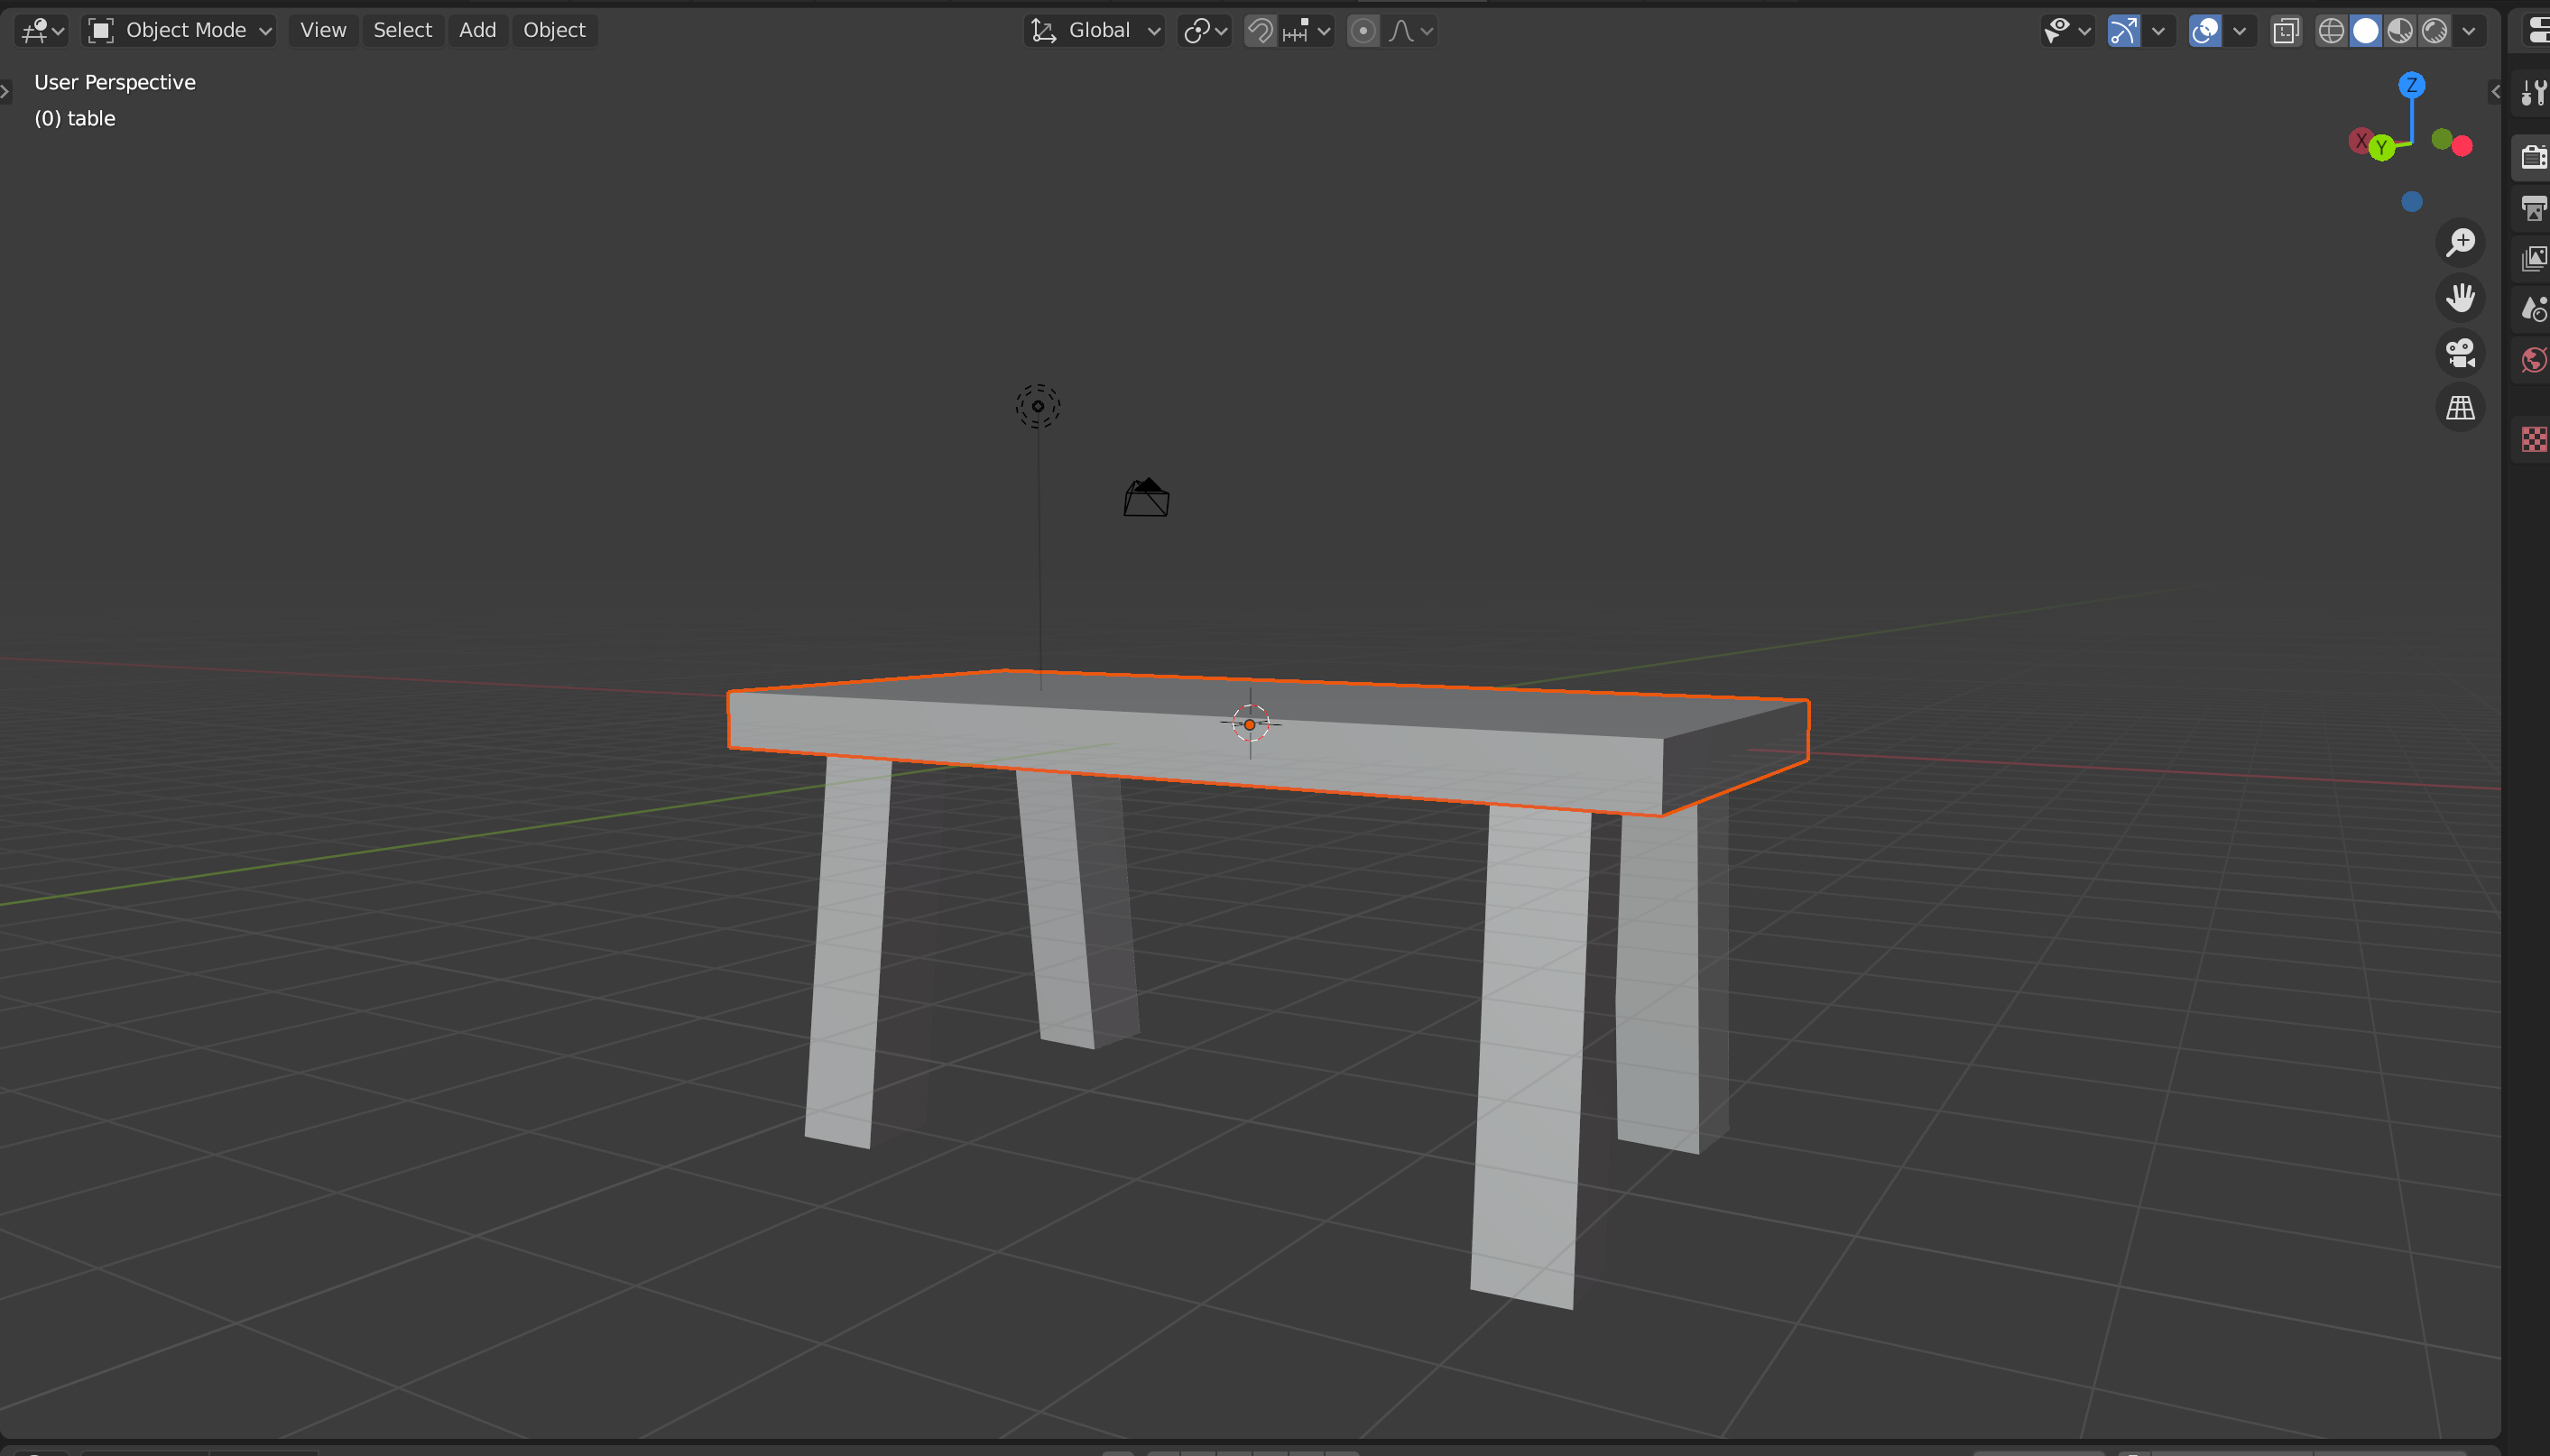This screenshot has width=2550, height=1456.
Task: Select the camera object in the viewport
Action: tap(1146, 497)
